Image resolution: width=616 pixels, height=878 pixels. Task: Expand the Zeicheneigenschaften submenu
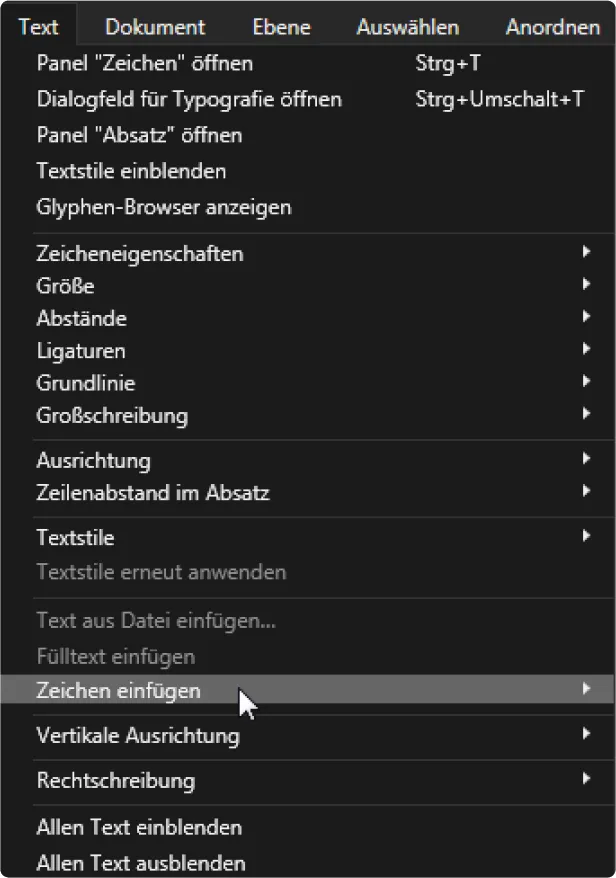[140, 254]
